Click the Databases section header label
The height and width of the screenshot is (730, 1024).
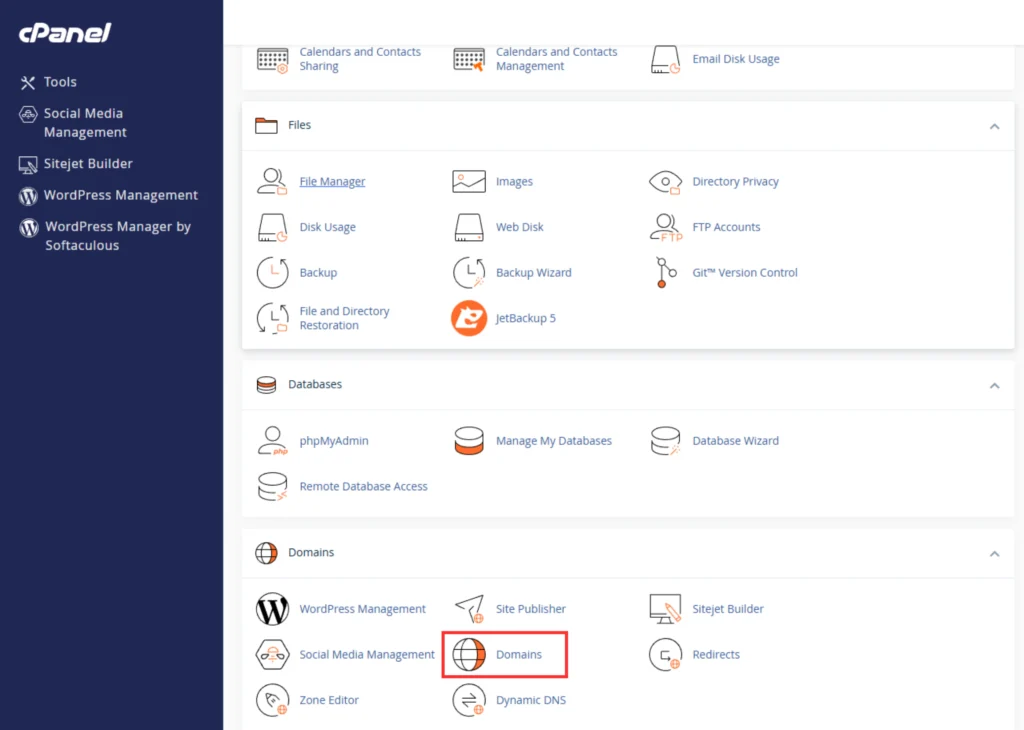[315, 384]
